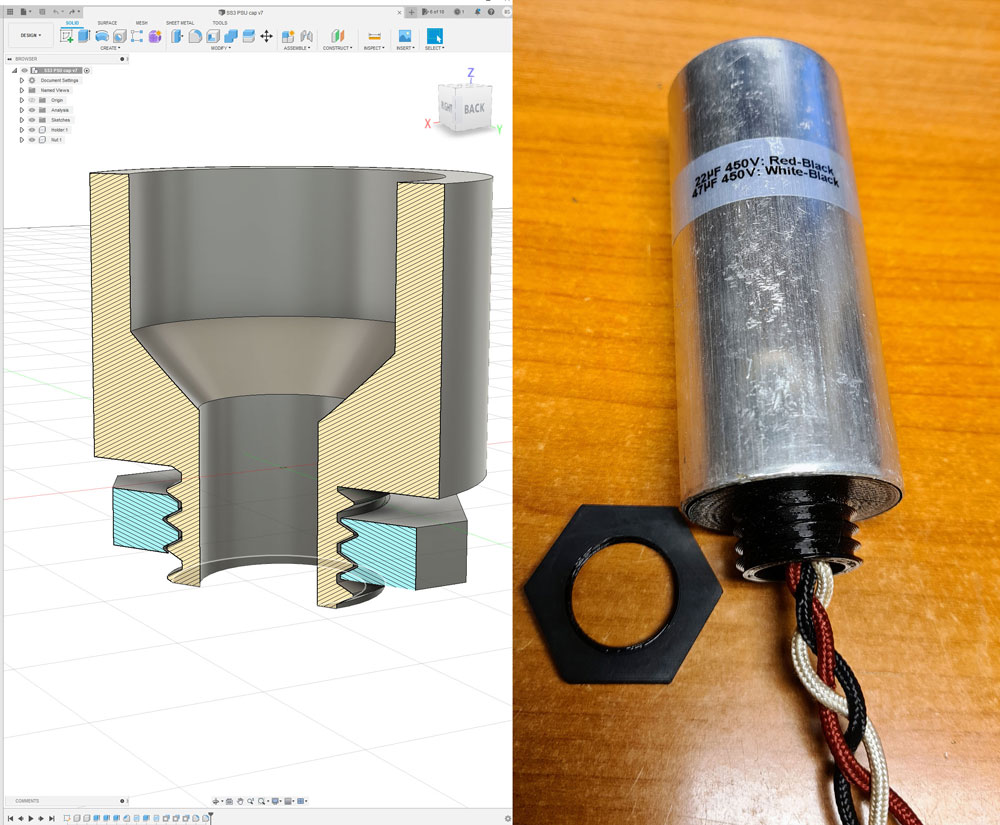
Task: Open the CONSTRUCT menu label
Action: click(x=336, y=48)
